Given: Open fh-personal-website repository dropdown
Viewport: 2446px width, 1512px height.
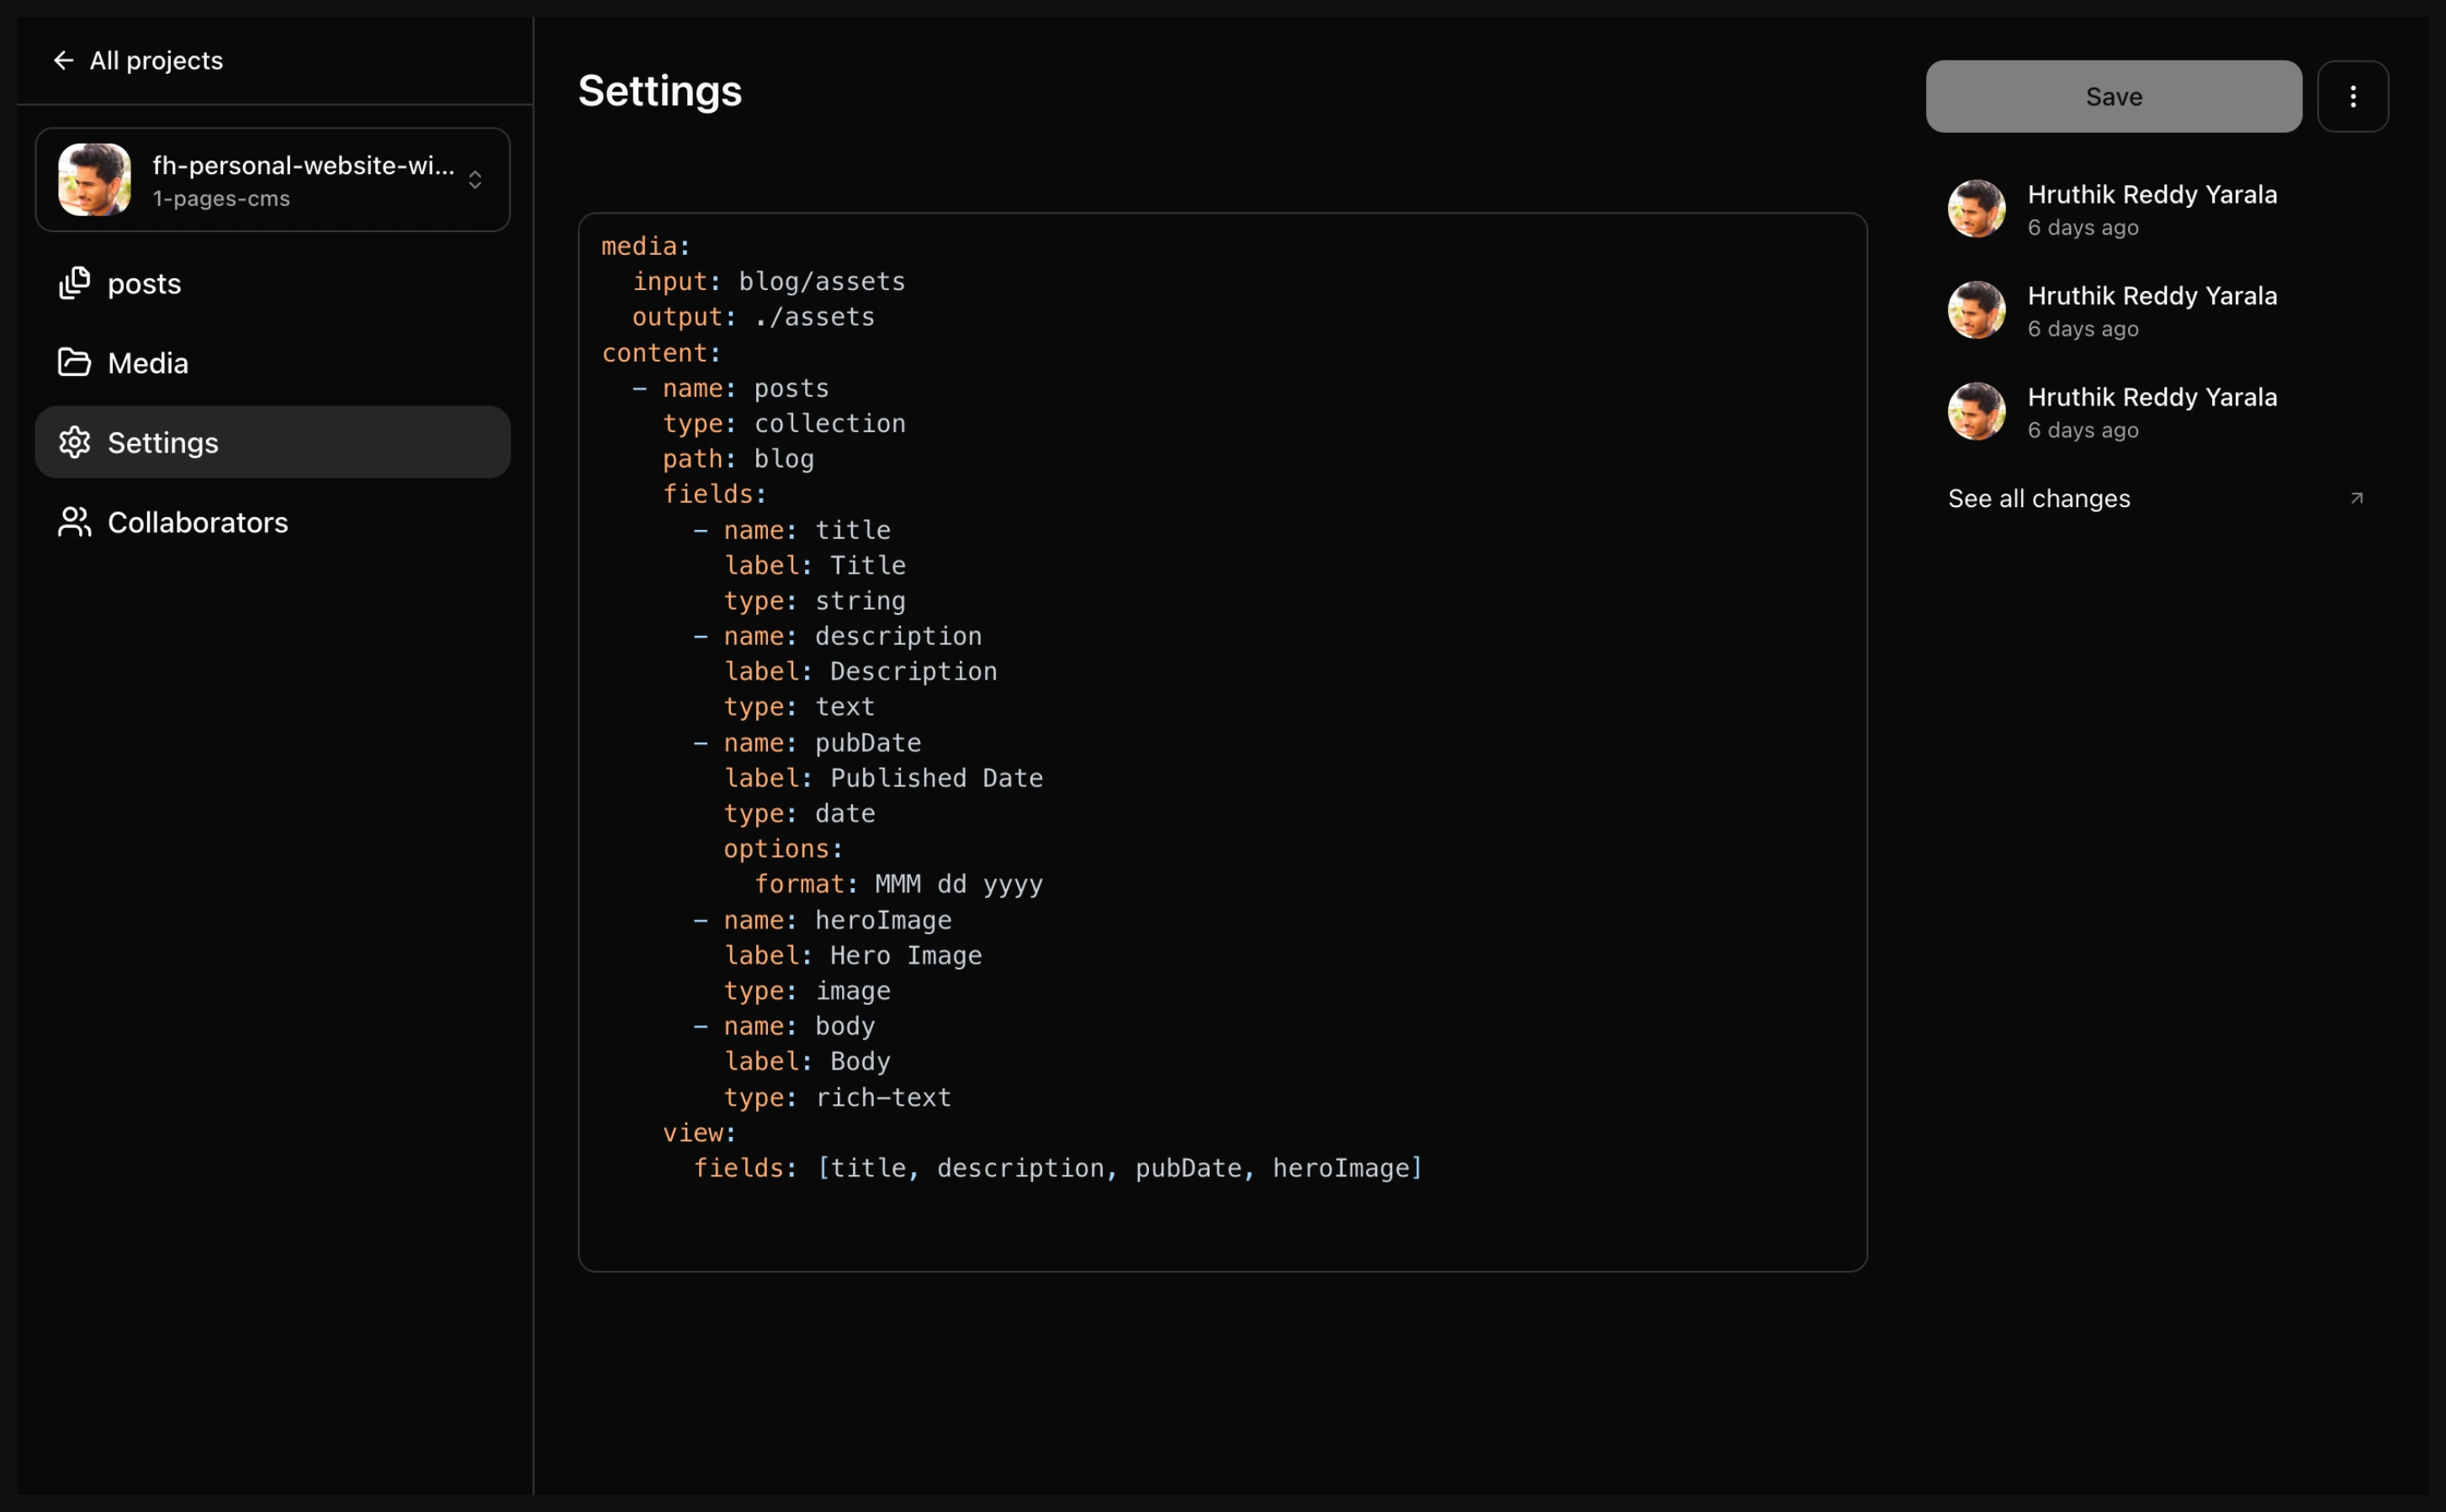Looking at the screenshot, I should point(300,180).
